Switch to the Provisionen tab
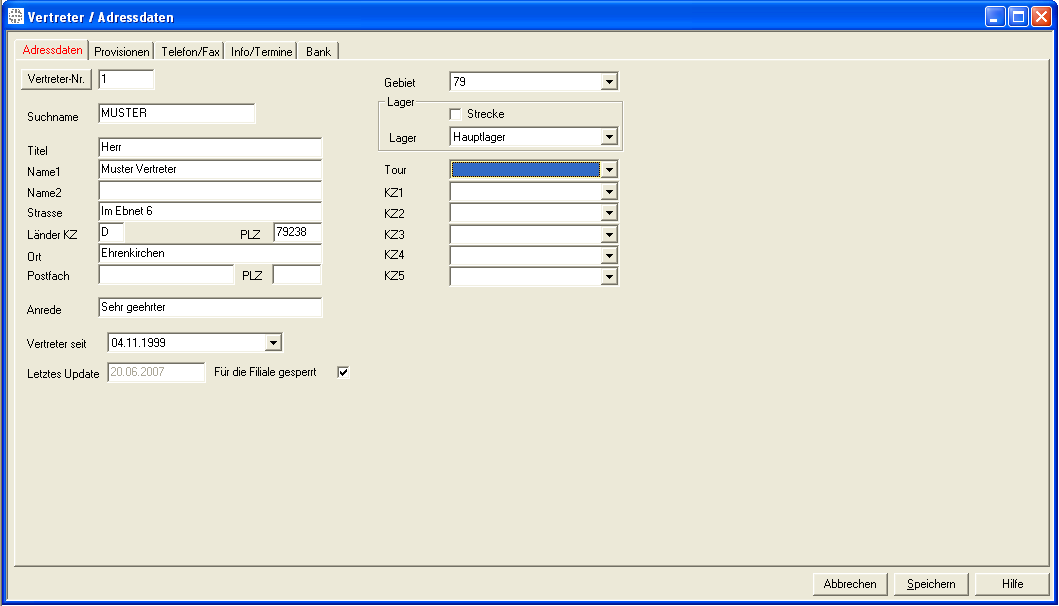Viewport: 1059px width, 606px height. (122, 52)
